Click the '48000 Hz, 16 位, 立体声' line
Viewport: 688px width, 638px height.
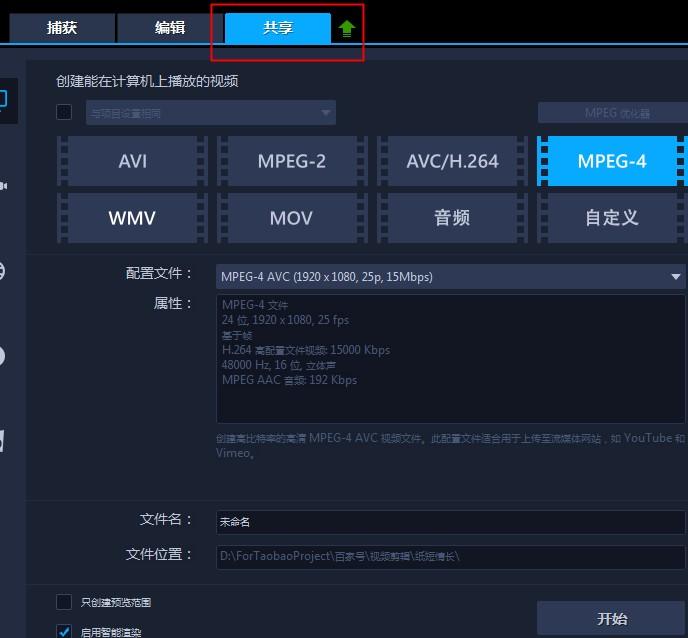tap(279, 365)
